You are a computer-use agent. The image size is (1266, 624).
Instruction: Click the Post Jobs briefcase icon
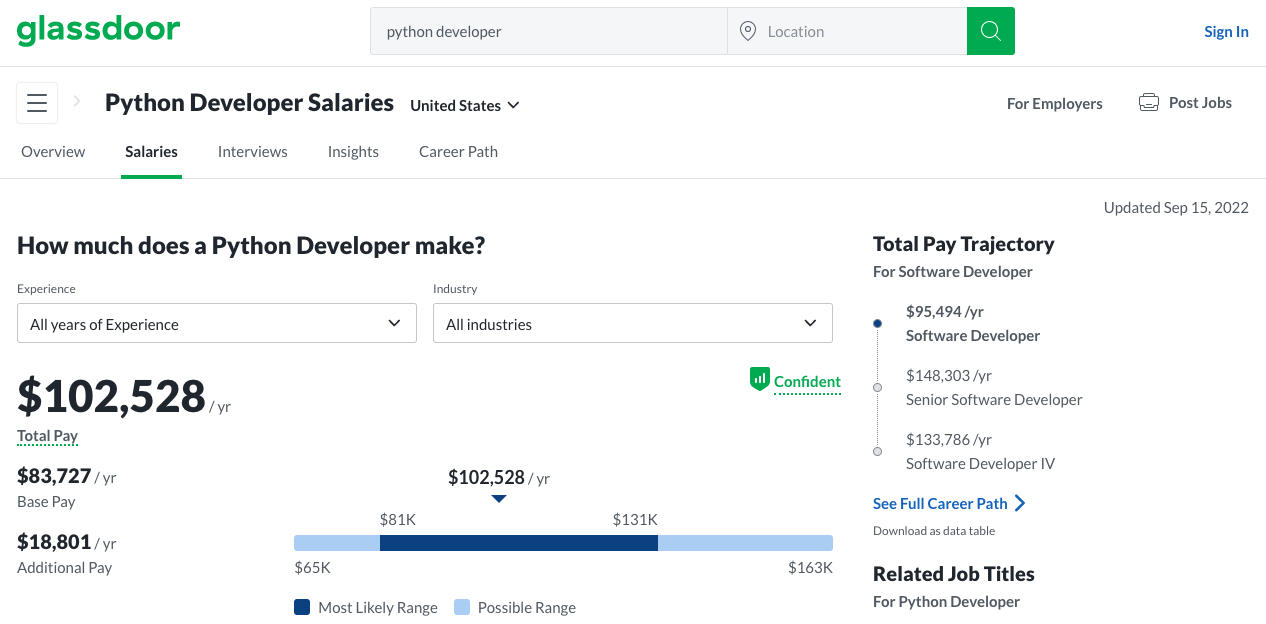pyautogui.click(x=1149, y=103)
